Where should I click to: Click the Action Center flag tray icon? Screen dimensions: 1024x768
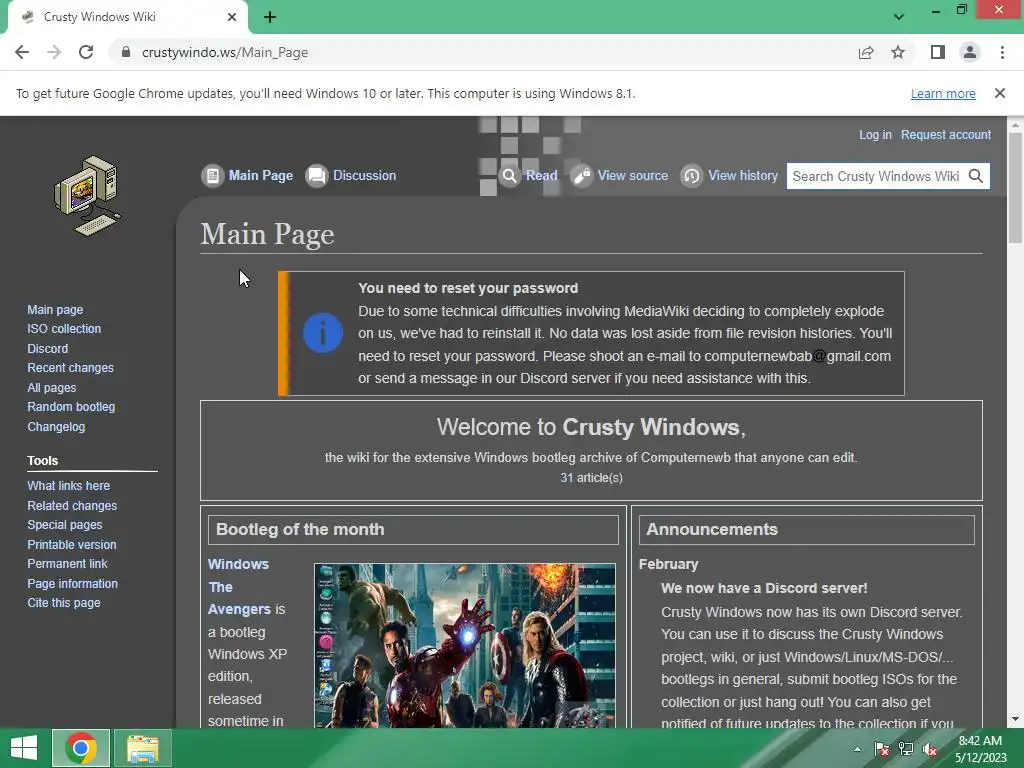coord(882,749)
